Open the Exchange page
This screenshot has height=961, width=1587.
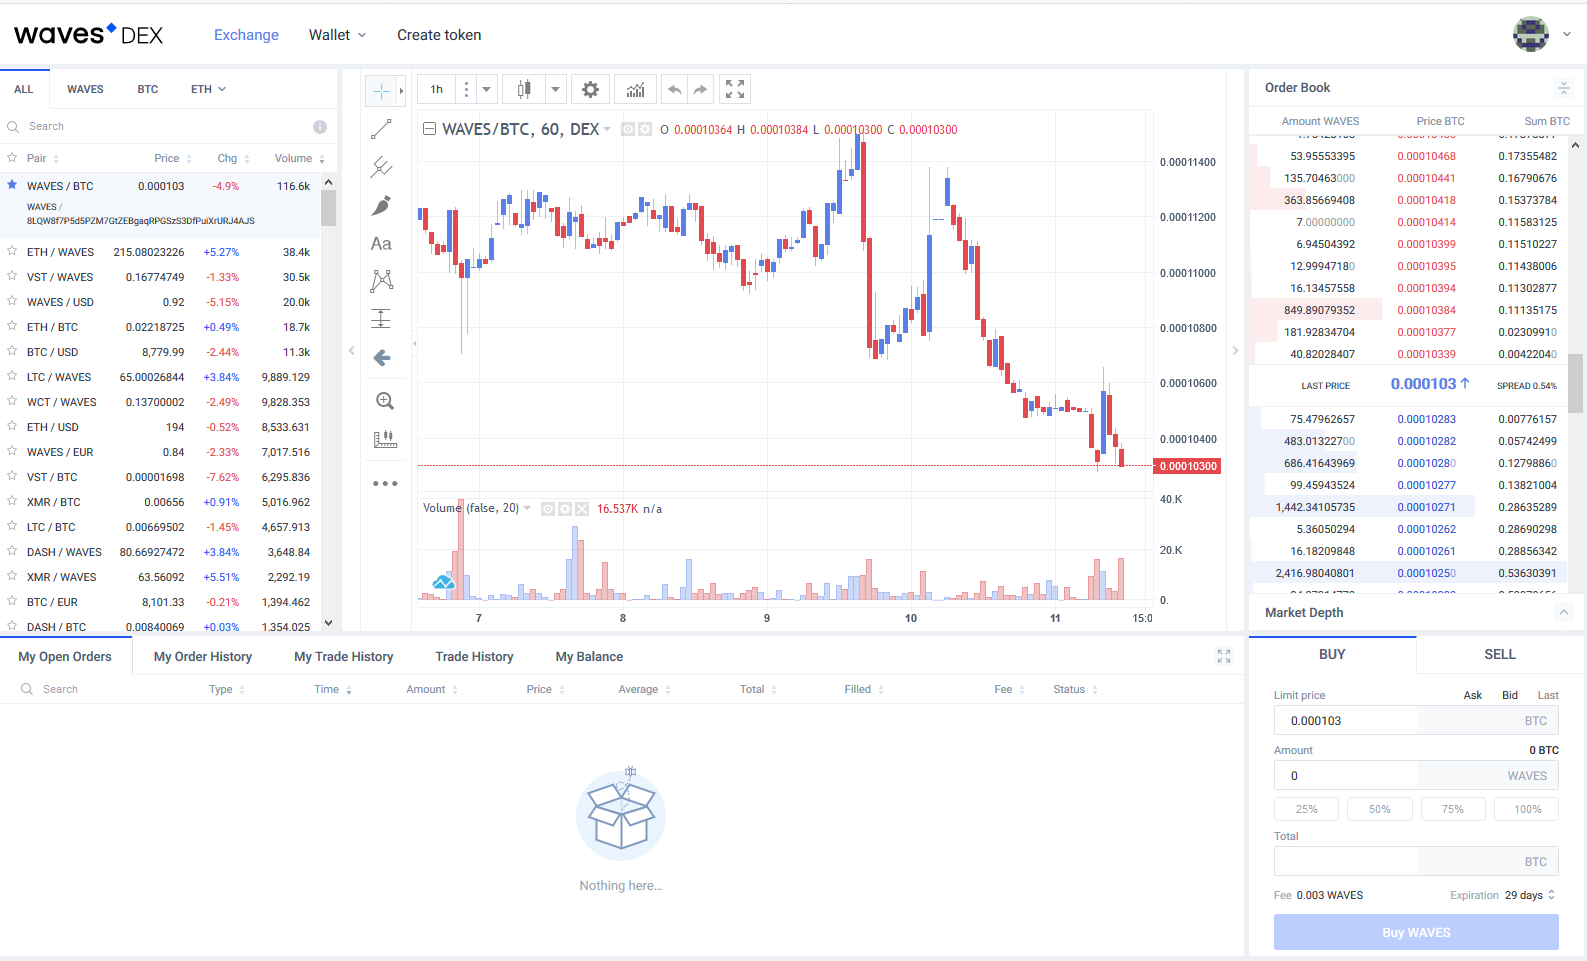click(246, 35)
